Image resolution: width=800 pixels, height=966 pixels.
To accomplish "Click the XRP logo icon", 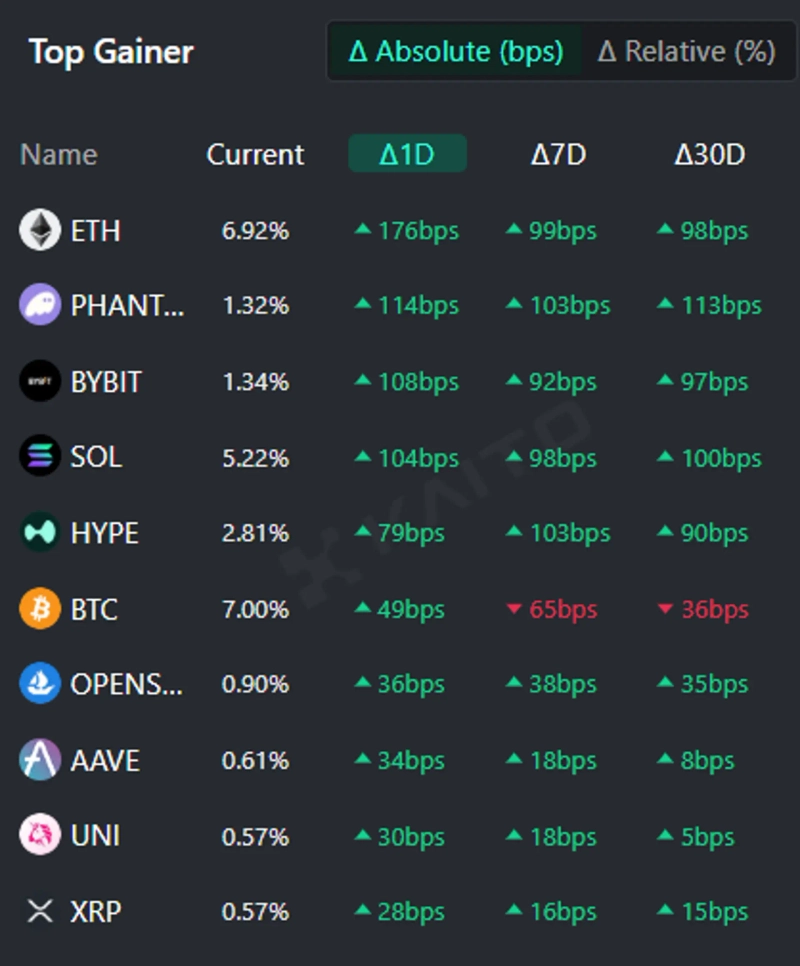I will (40, 911).
